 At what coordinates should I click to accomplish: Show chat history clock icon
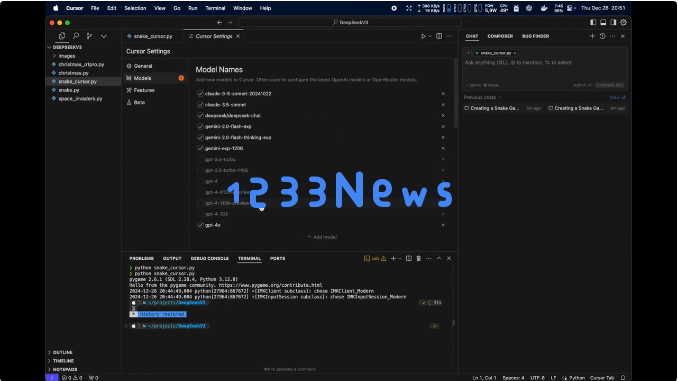[x=602, y=36]
